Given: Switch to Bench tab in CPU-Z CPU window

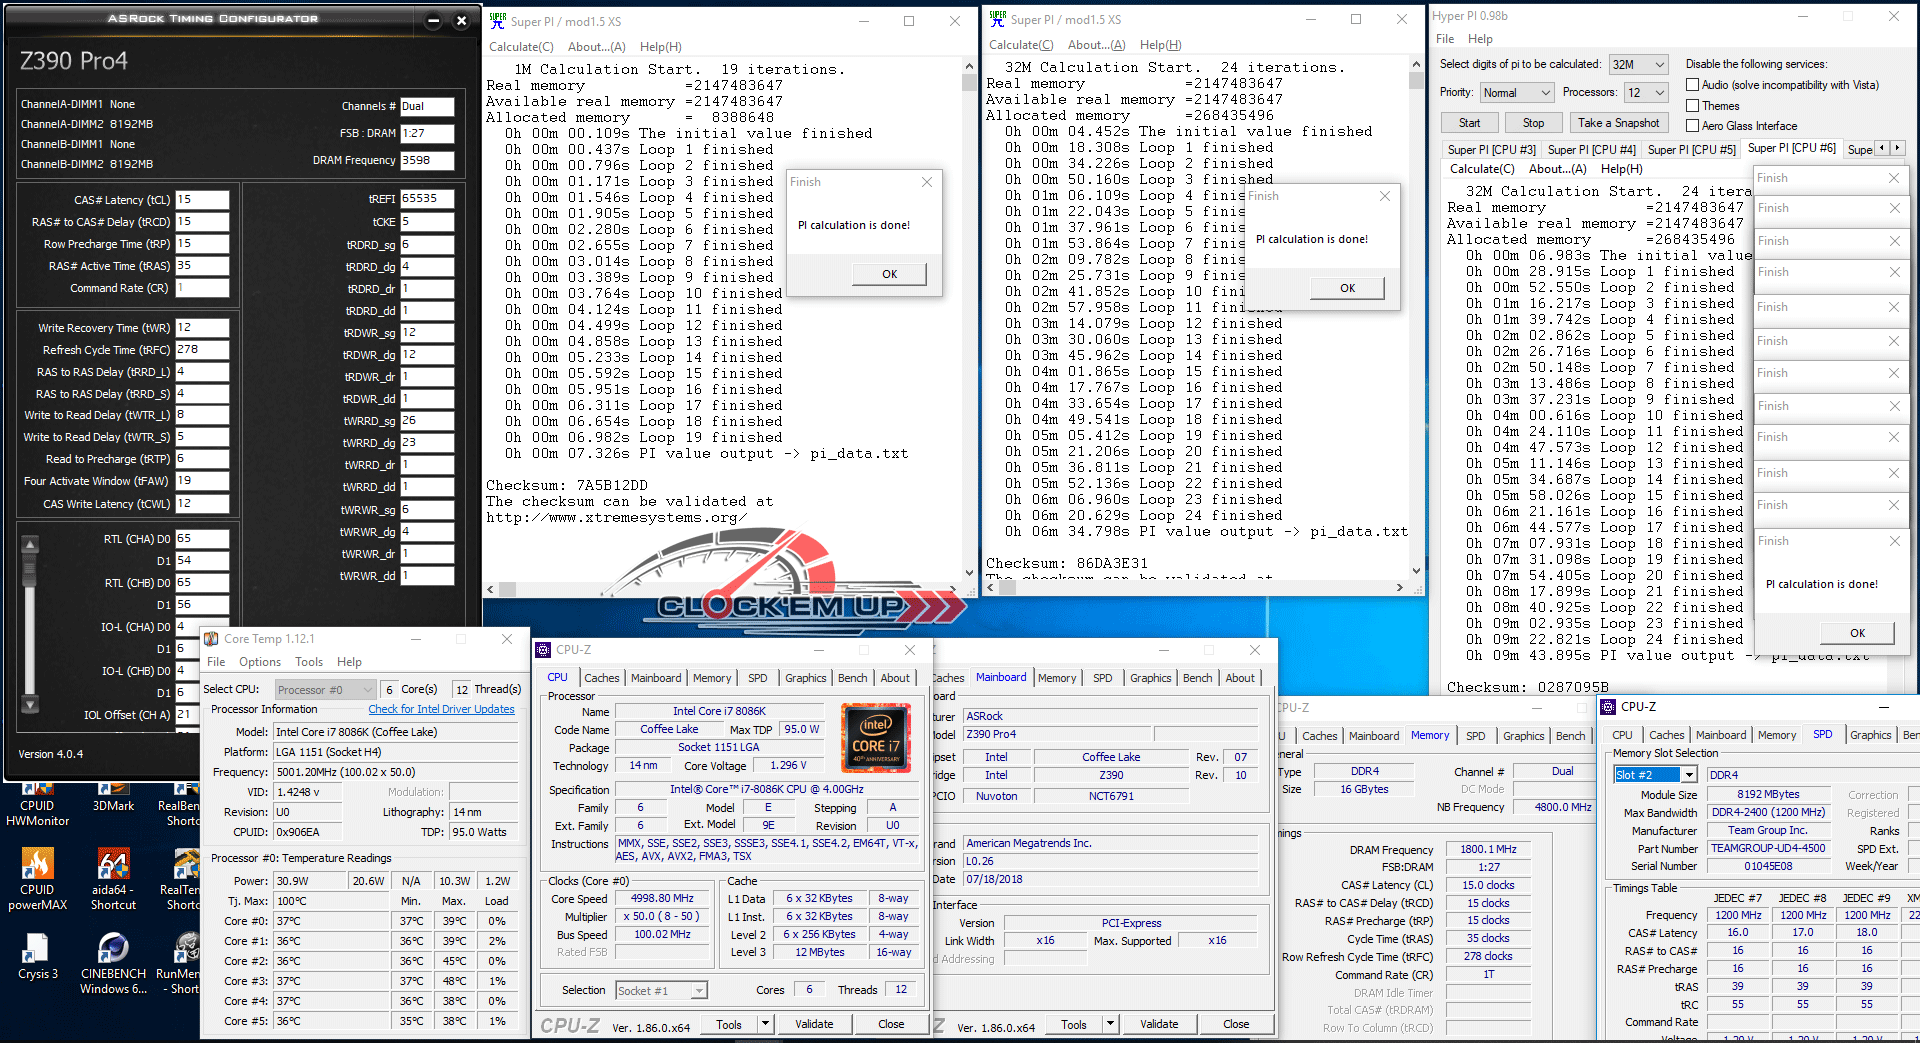Looking at the screenshot, I should click(852, 678).
